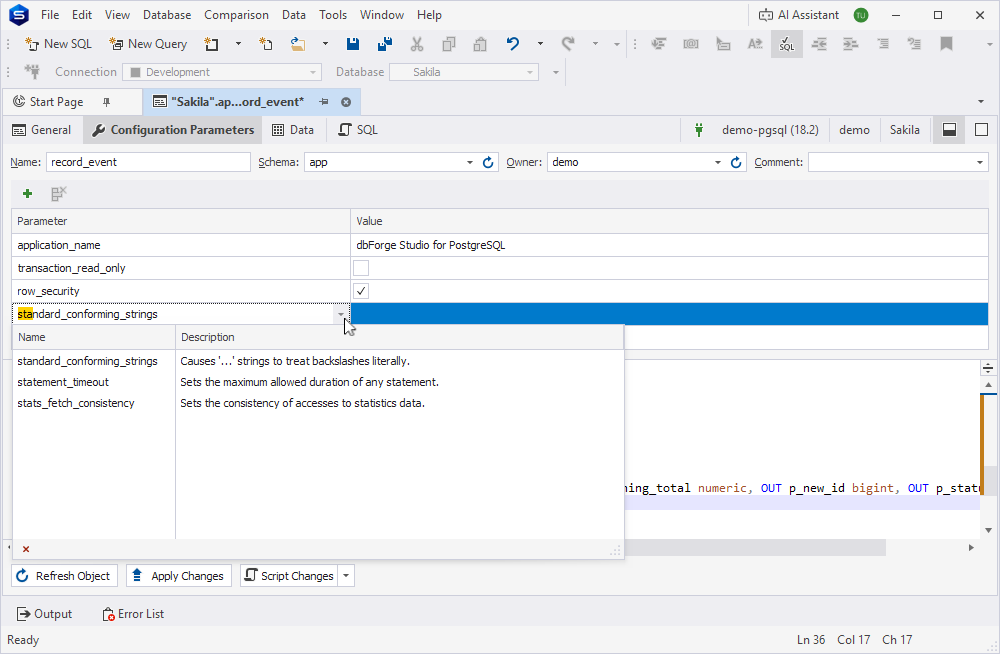1000x654 pixels.
Task: Click the Name field record_event
Action: pyautogui.click(x=148, y=163)
